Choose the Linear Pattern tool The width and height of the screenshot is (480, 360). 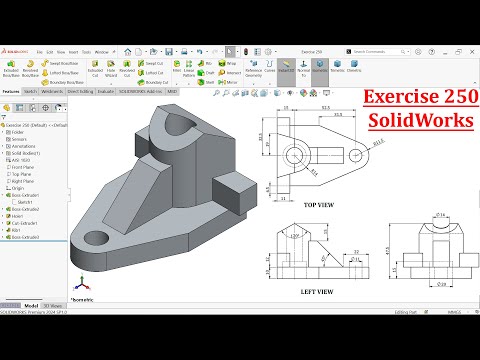pyautogui.click(x=189, y=69)
